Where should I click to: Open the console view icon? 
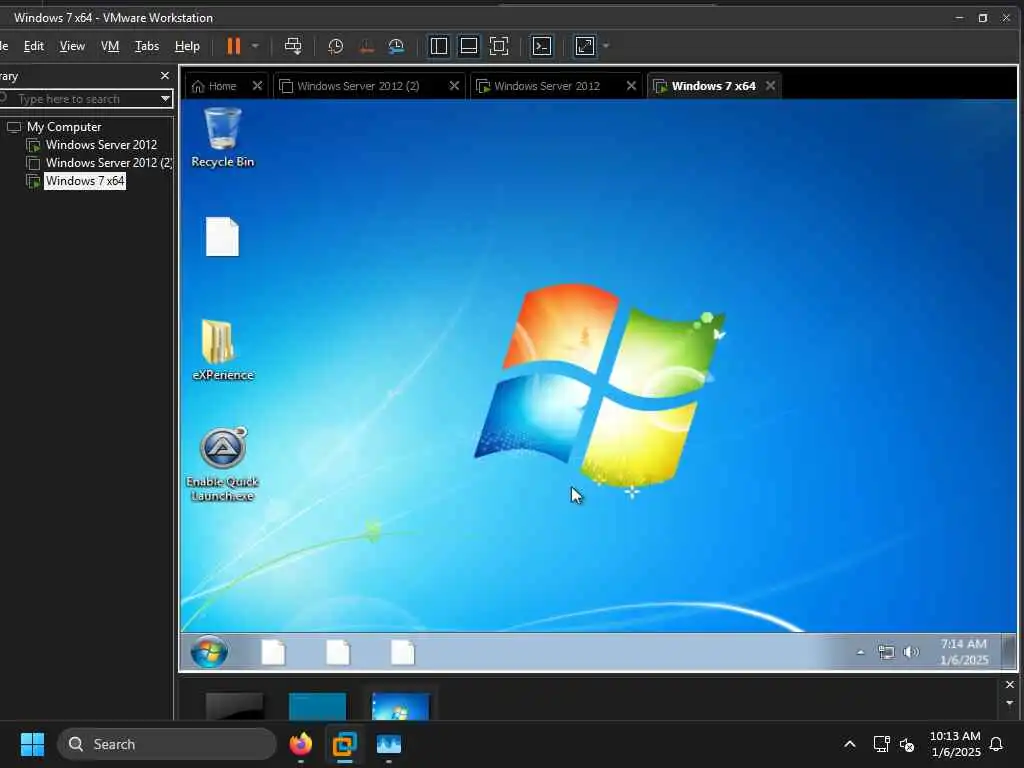[x=542, y=46]
